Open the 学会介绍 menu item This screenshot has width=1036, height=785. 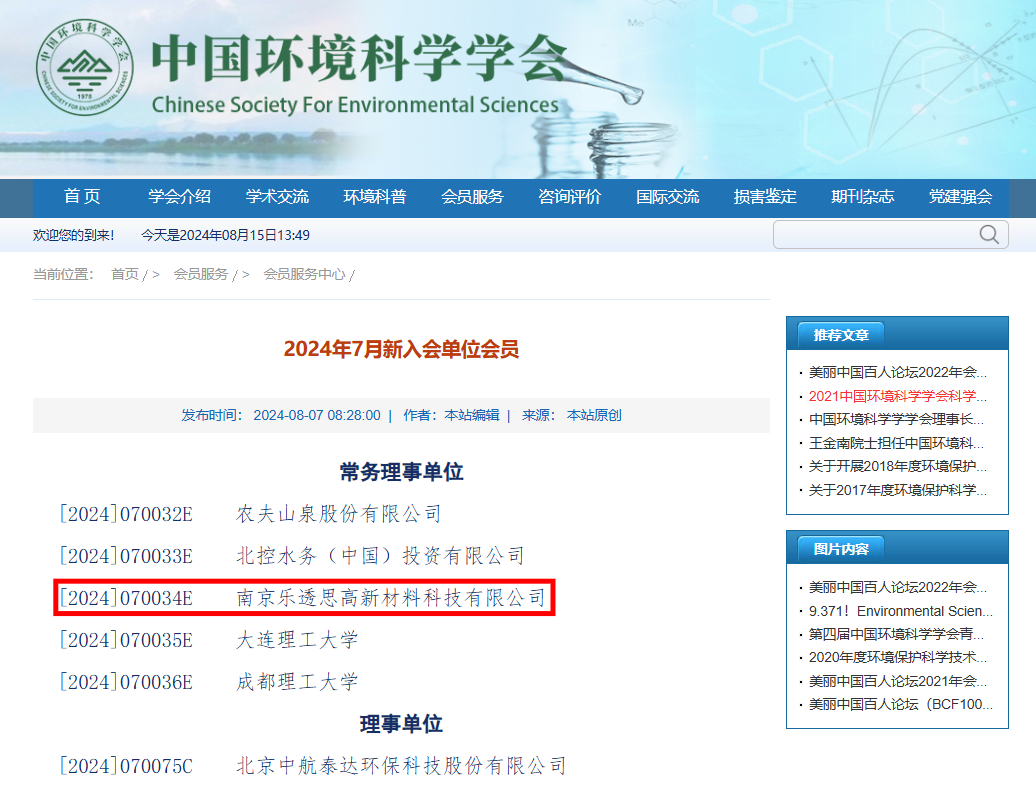(179, 196)
